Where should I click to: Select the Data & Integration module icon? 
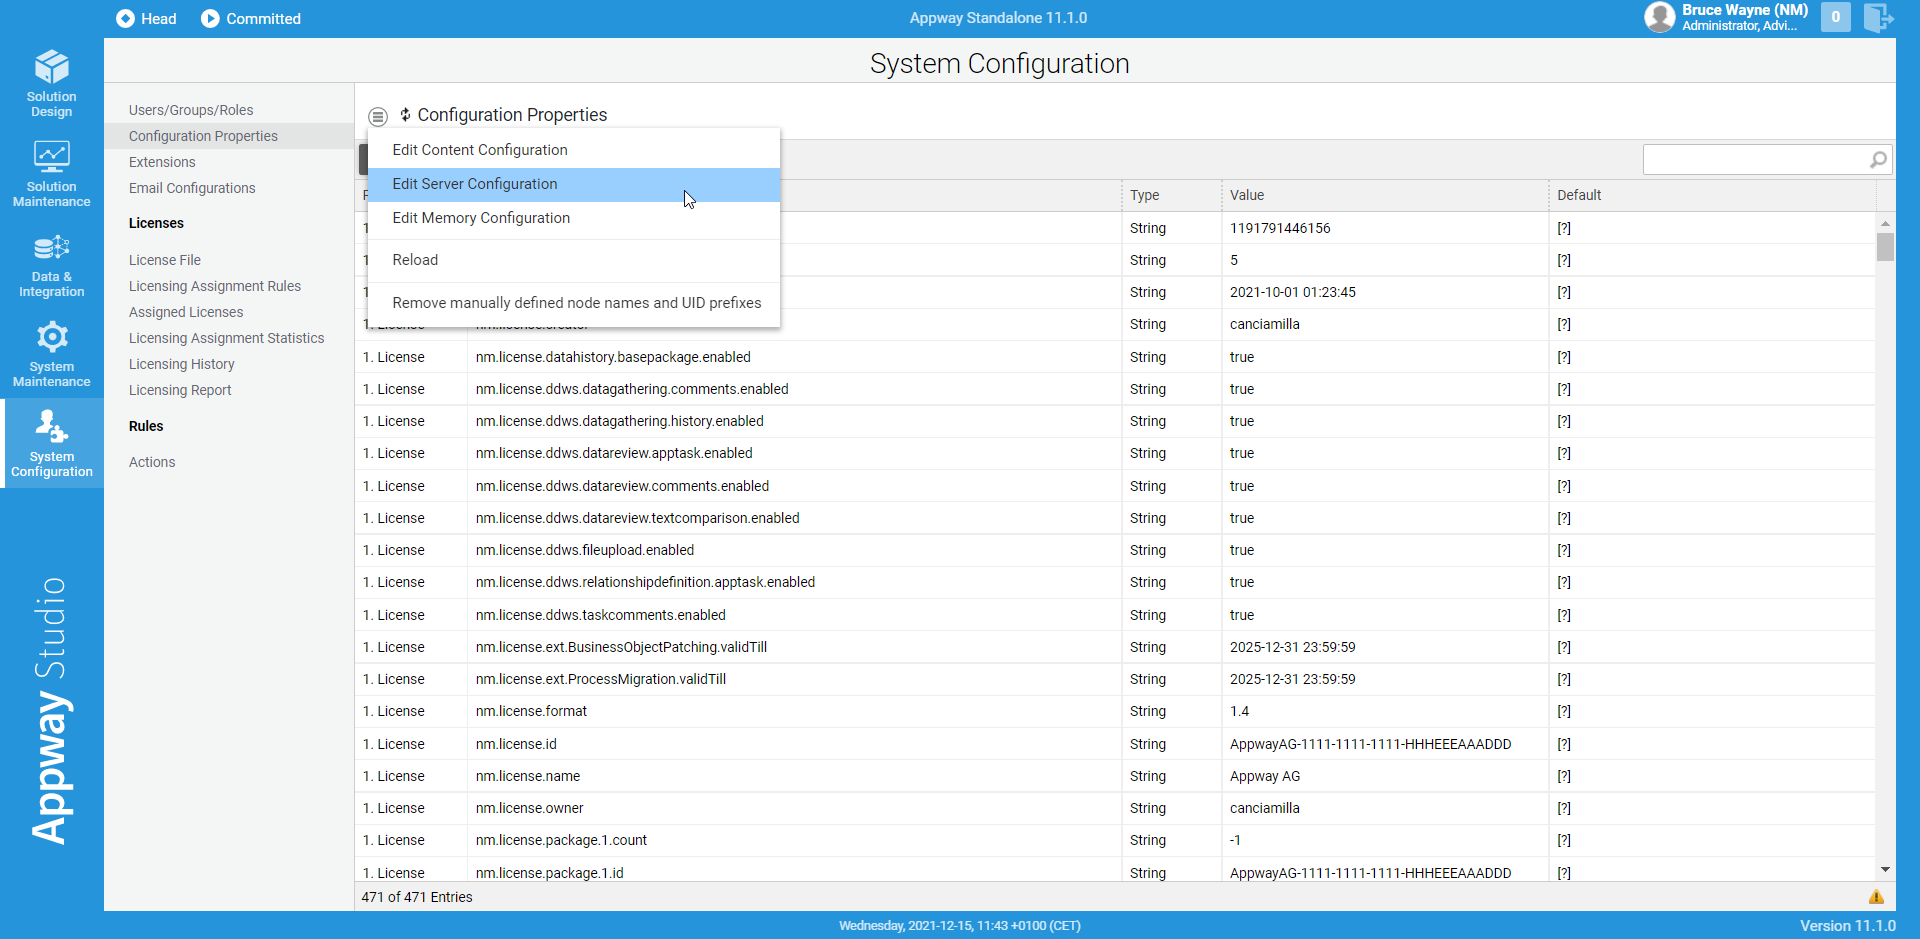pyautogui.click(x=51, y=263)
